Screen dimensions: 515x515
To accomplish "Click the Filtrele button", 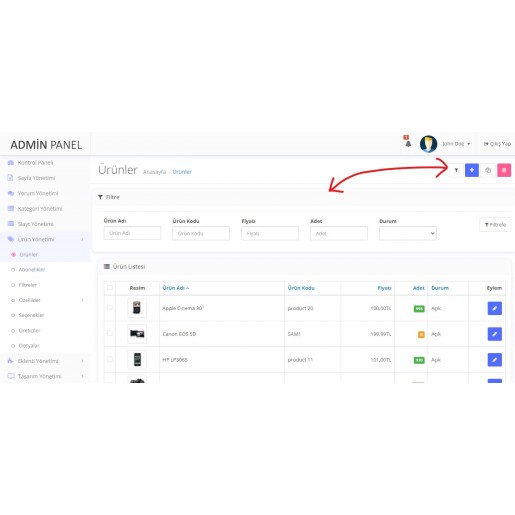I will point(495,225).
